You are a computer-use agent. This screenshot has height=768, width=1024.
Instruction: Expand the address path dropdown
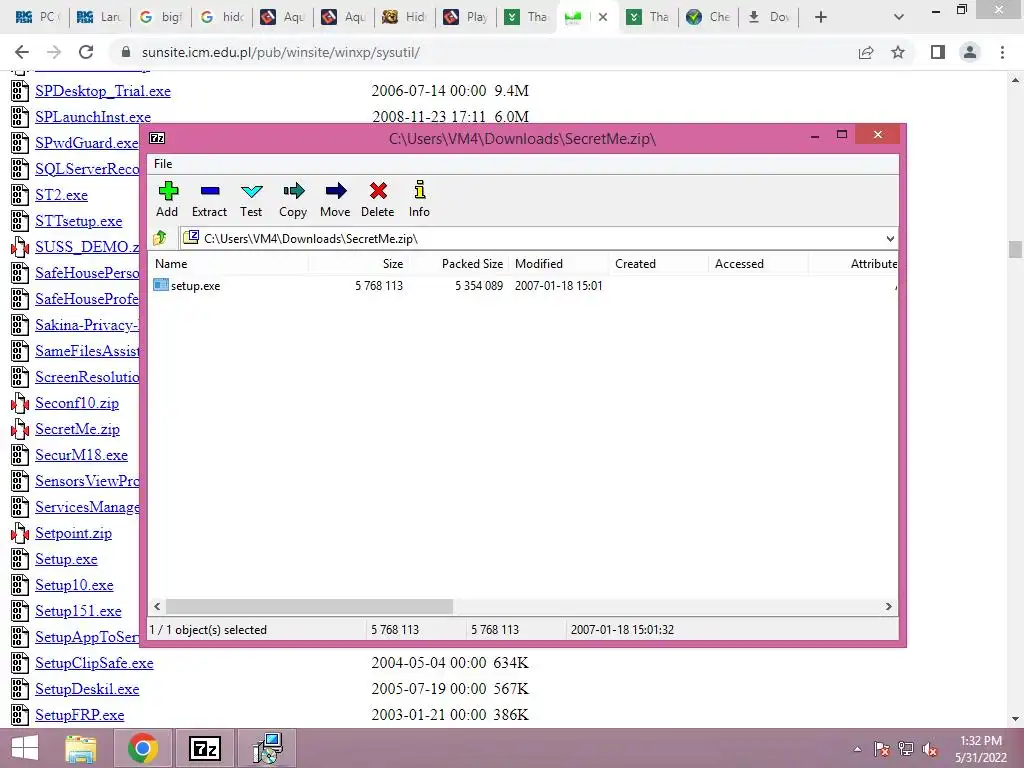tap(889, 238)
